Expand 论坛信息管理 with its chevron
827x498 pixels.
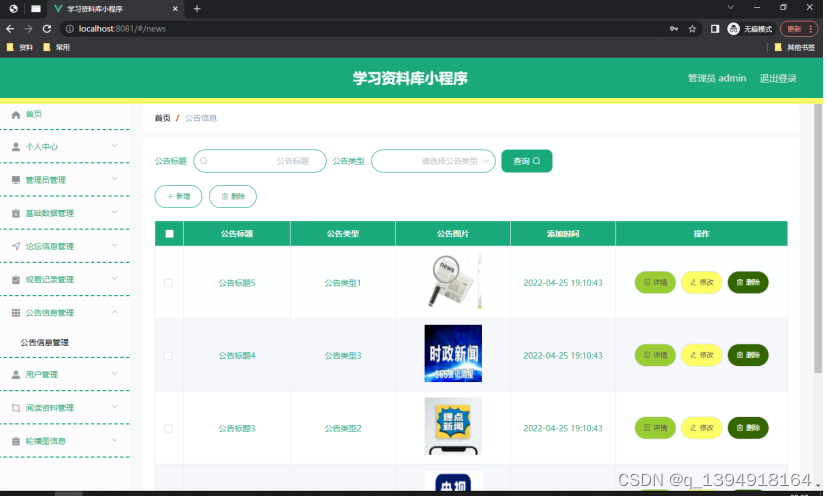click(x=114, y=246)
